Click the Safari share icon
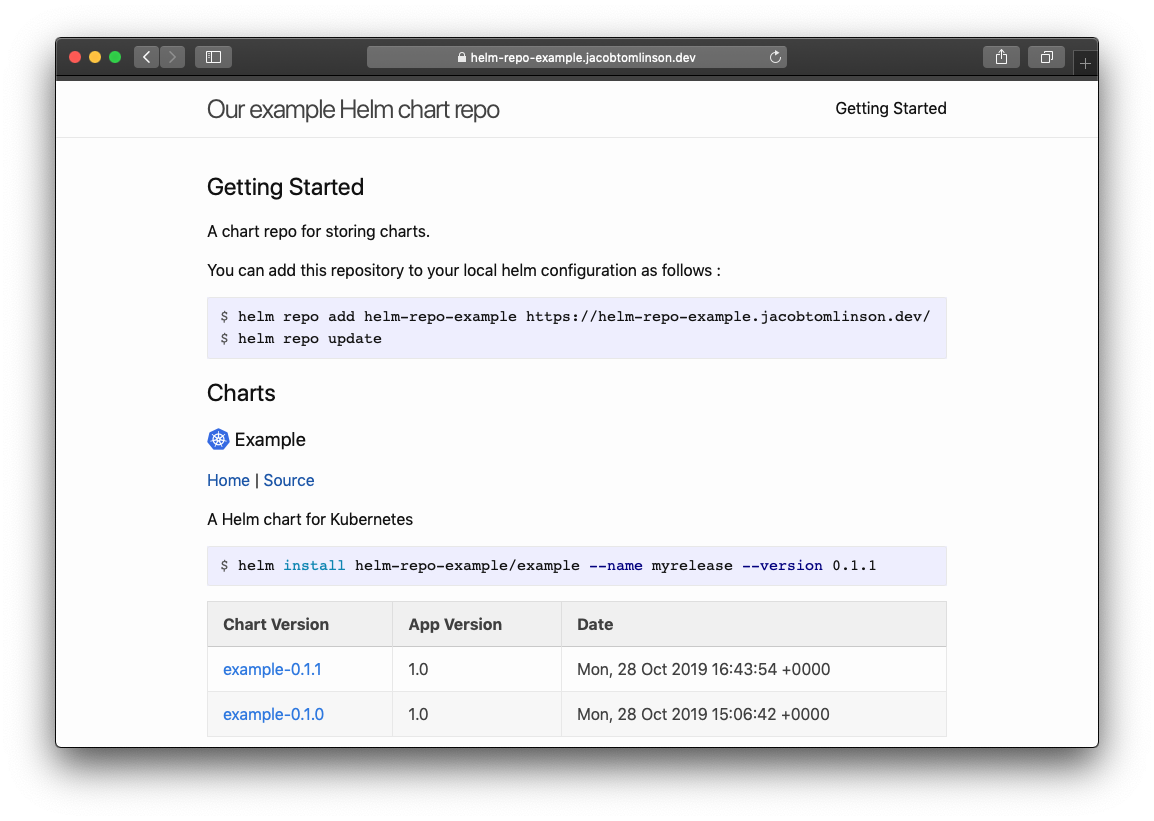The height and width of the screenshot is (821, 1154). coord(1001,57)
